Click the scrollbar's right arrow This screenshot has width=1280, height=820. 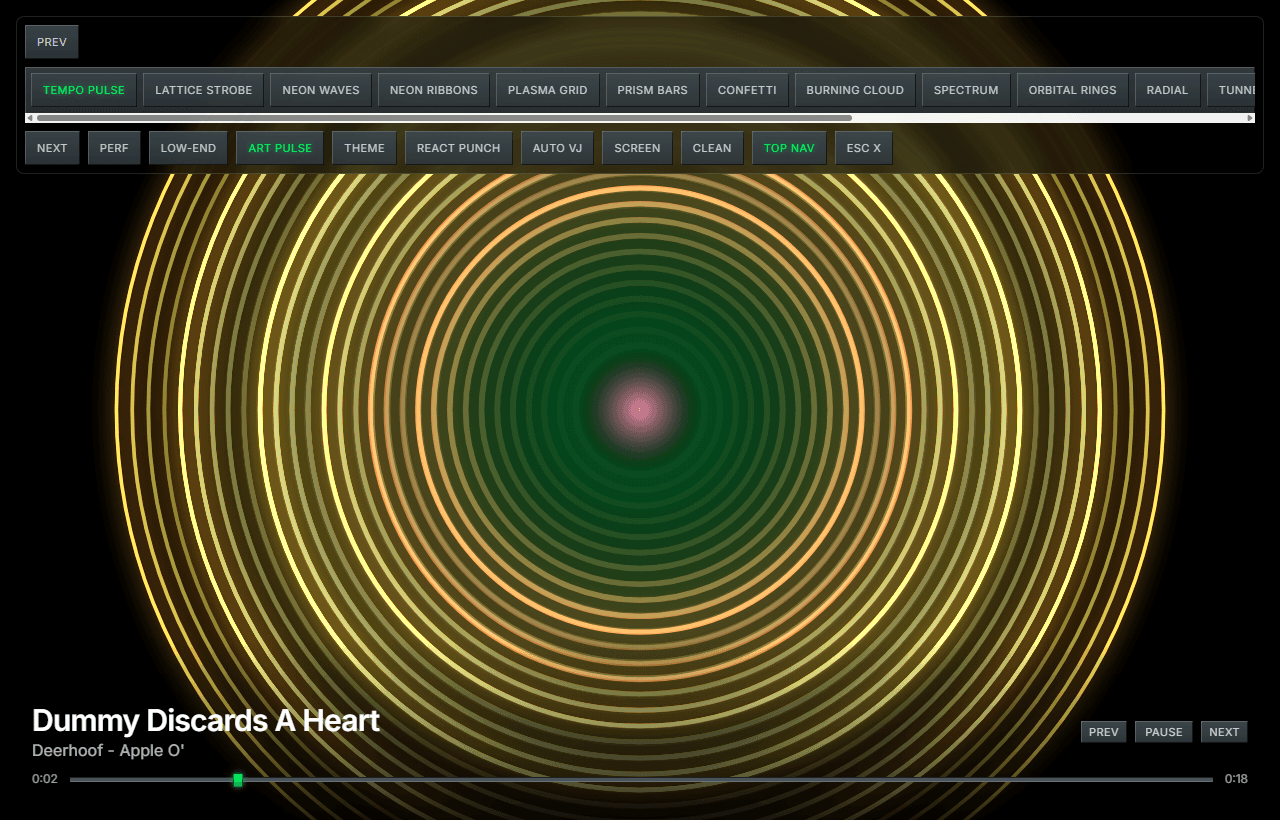[1250, 118]
